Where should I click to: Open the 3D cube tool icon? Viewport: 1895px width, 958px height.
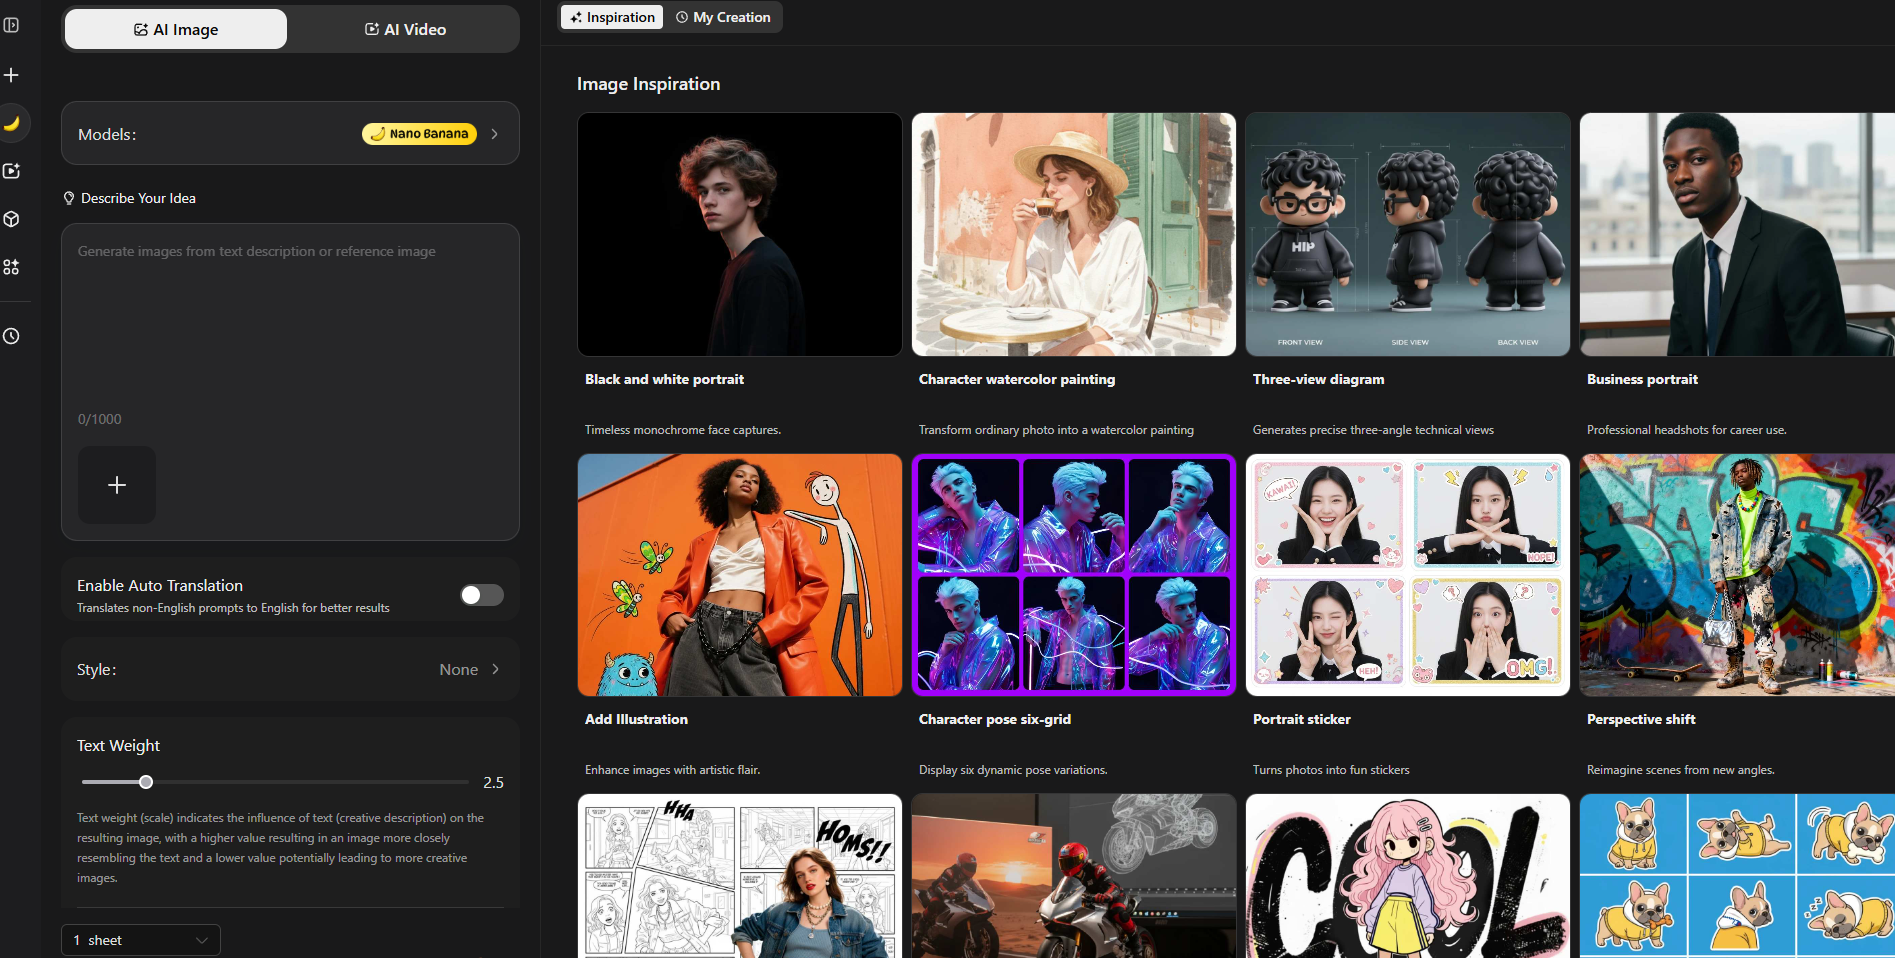[12, 219]
